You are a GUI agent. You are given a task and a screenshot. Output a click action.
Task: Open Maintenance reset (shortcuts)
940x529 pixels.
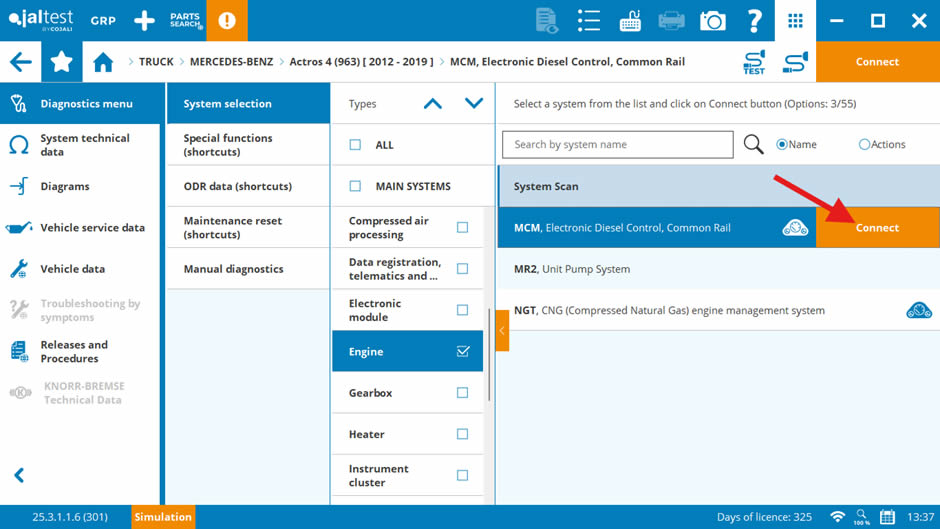248,228
